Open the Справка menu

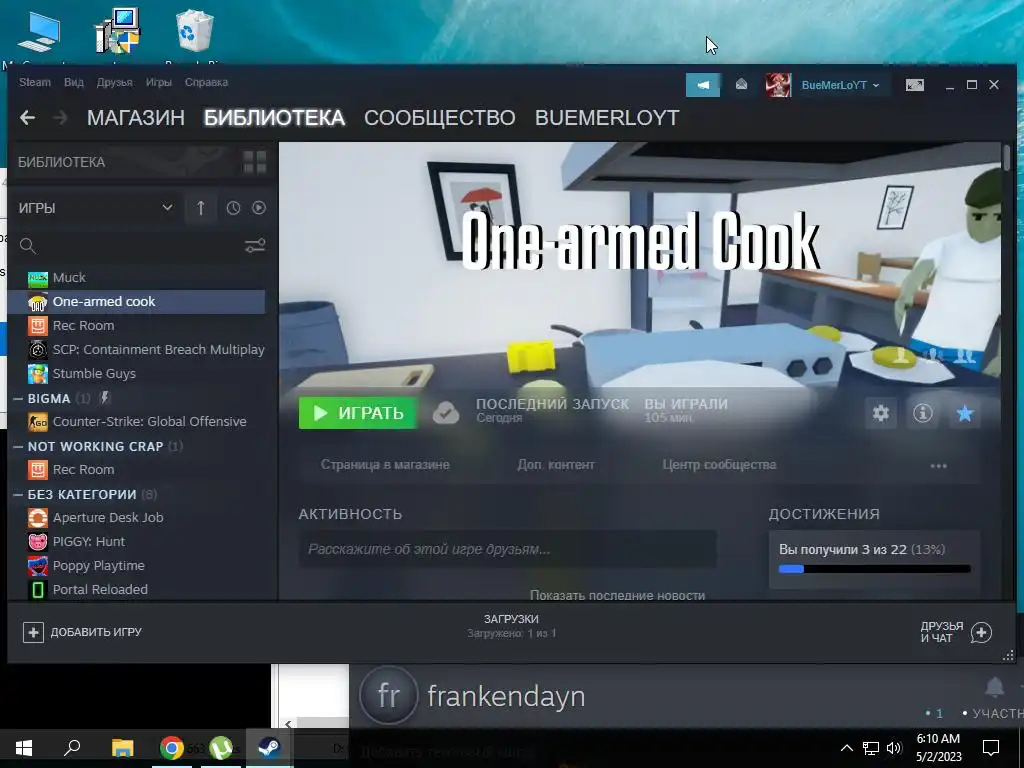click(206, 82)
